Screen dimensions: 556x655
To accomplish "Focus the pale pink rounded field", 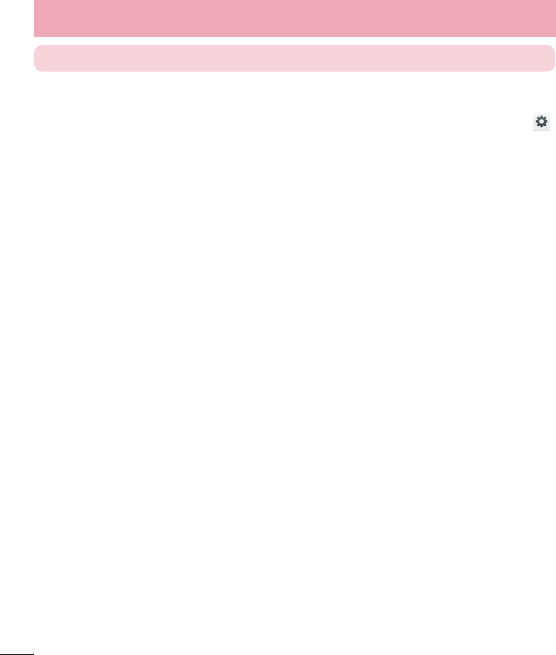I will tap(295, 58).
